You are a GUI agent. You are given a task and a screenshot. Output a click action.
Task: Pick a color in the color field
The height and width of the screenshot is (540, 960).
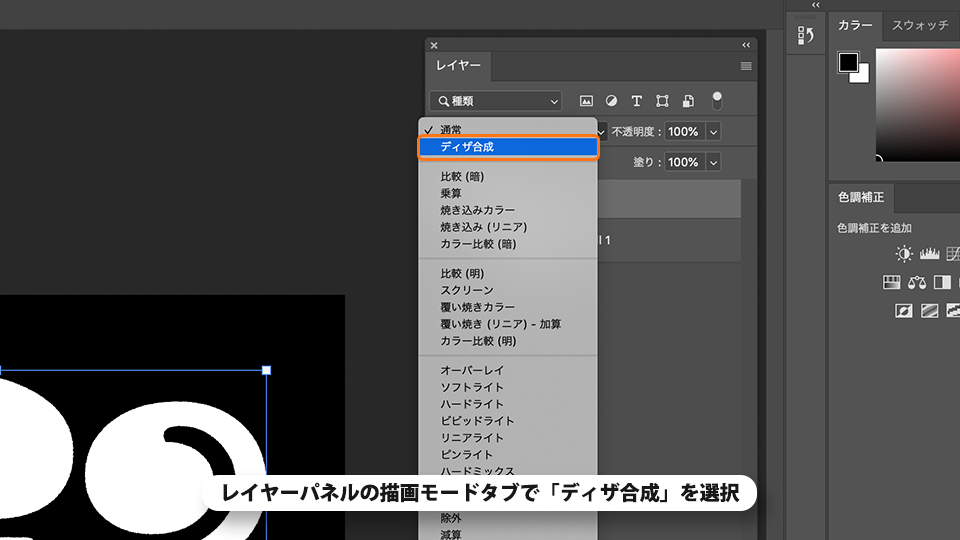(x=918, y=105)
